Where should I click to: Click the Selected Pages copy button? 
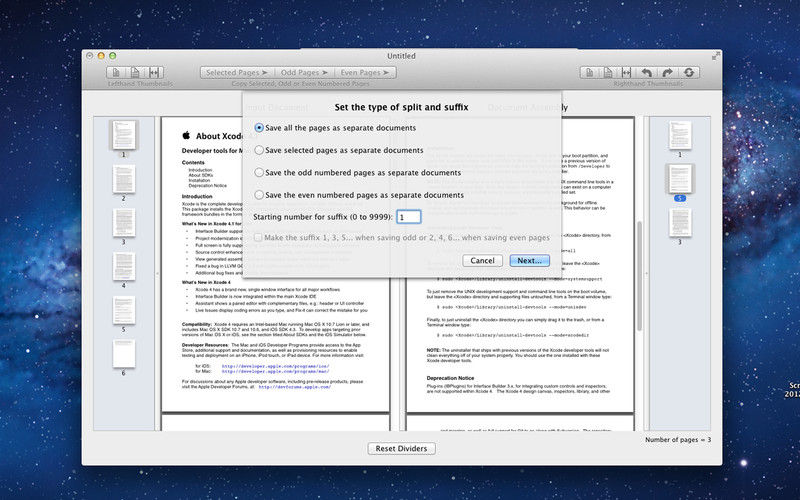[x=237, y=72]
